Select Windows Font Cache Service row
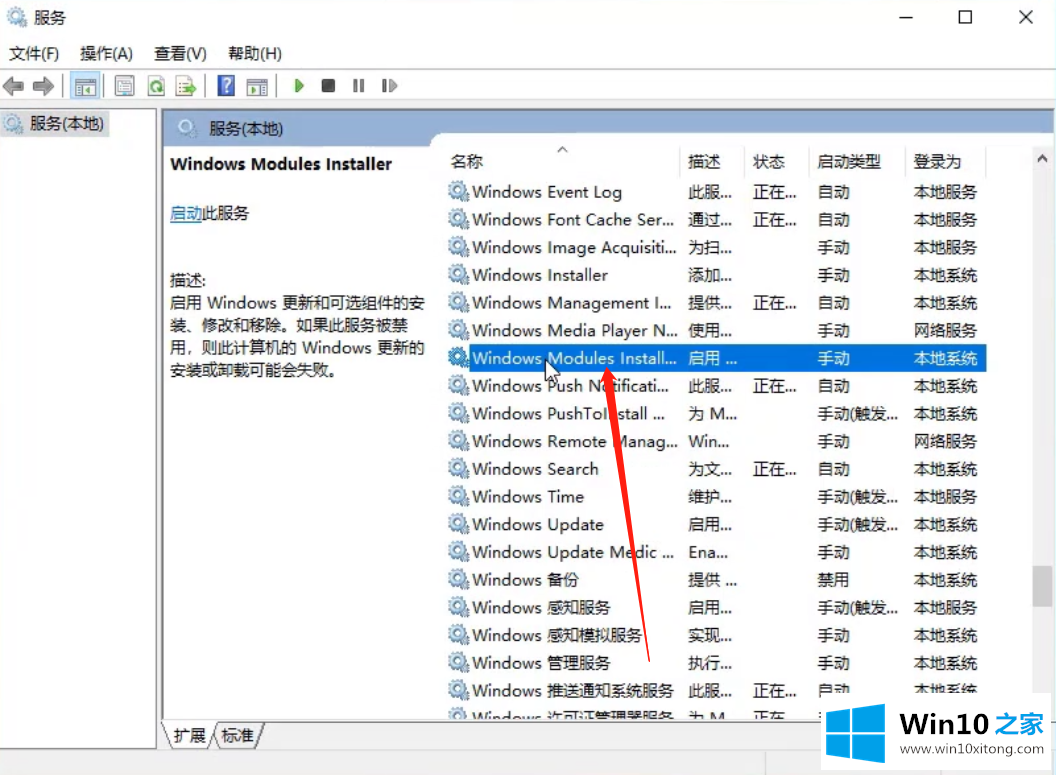Image resolution: width=1056 pixels, height=775 pixels. pyautogui.click(x=717, y=220)
